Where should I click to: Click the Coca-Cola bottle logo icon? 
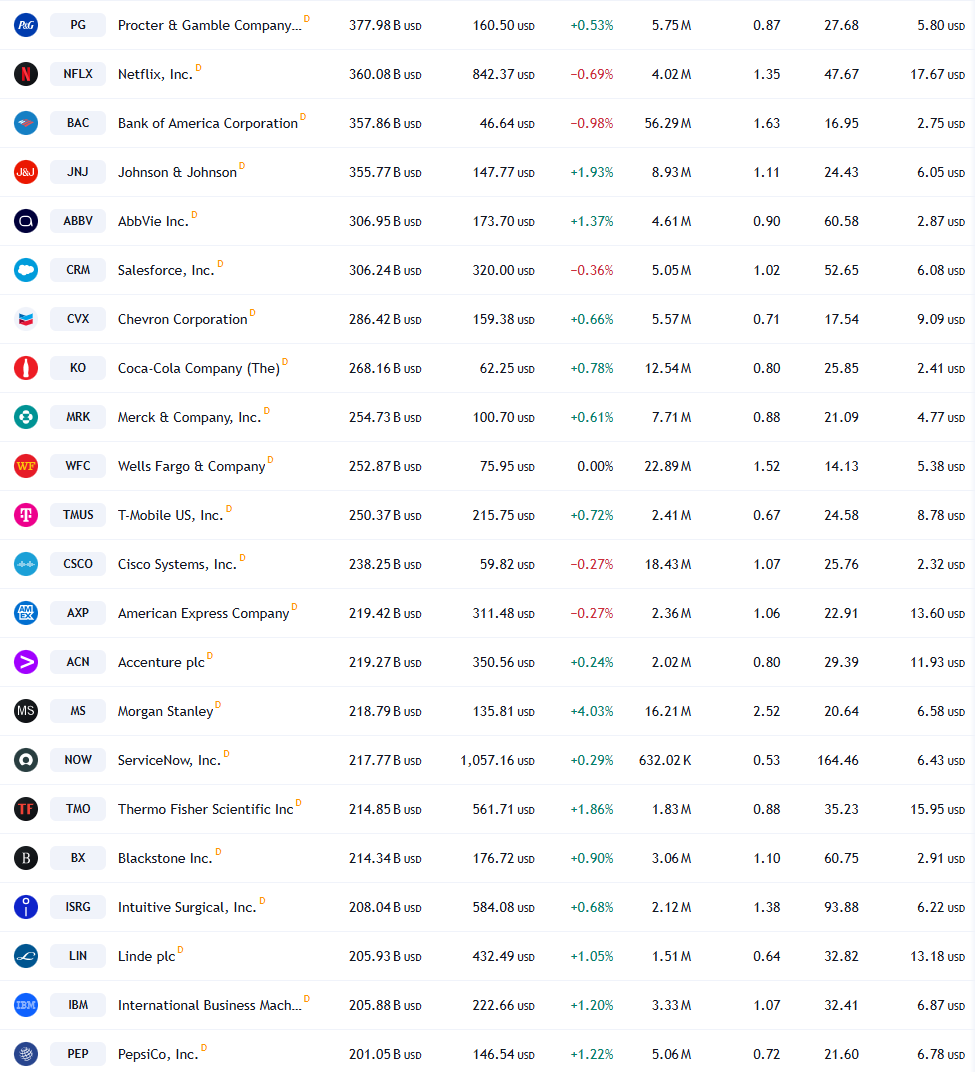[26, 368]
